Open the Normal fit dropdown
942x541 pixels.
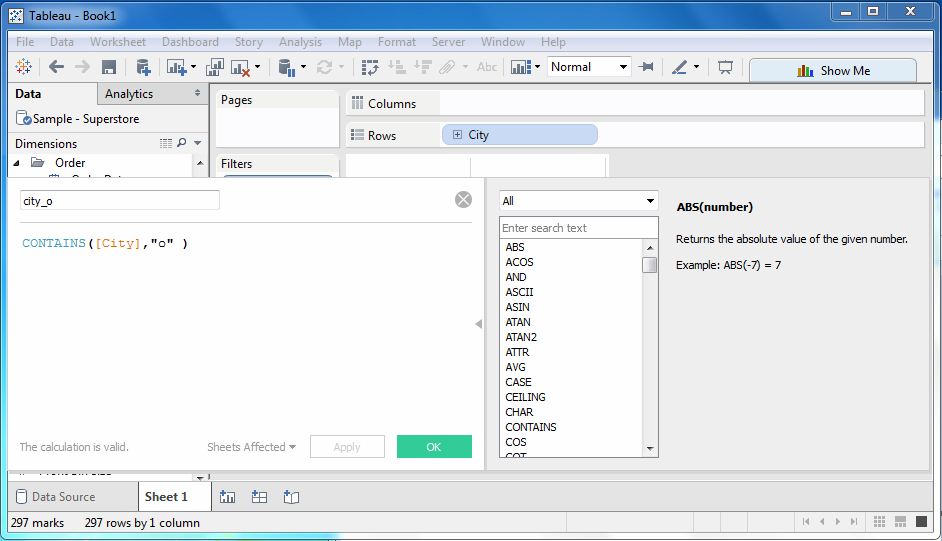tap(589, 67)
